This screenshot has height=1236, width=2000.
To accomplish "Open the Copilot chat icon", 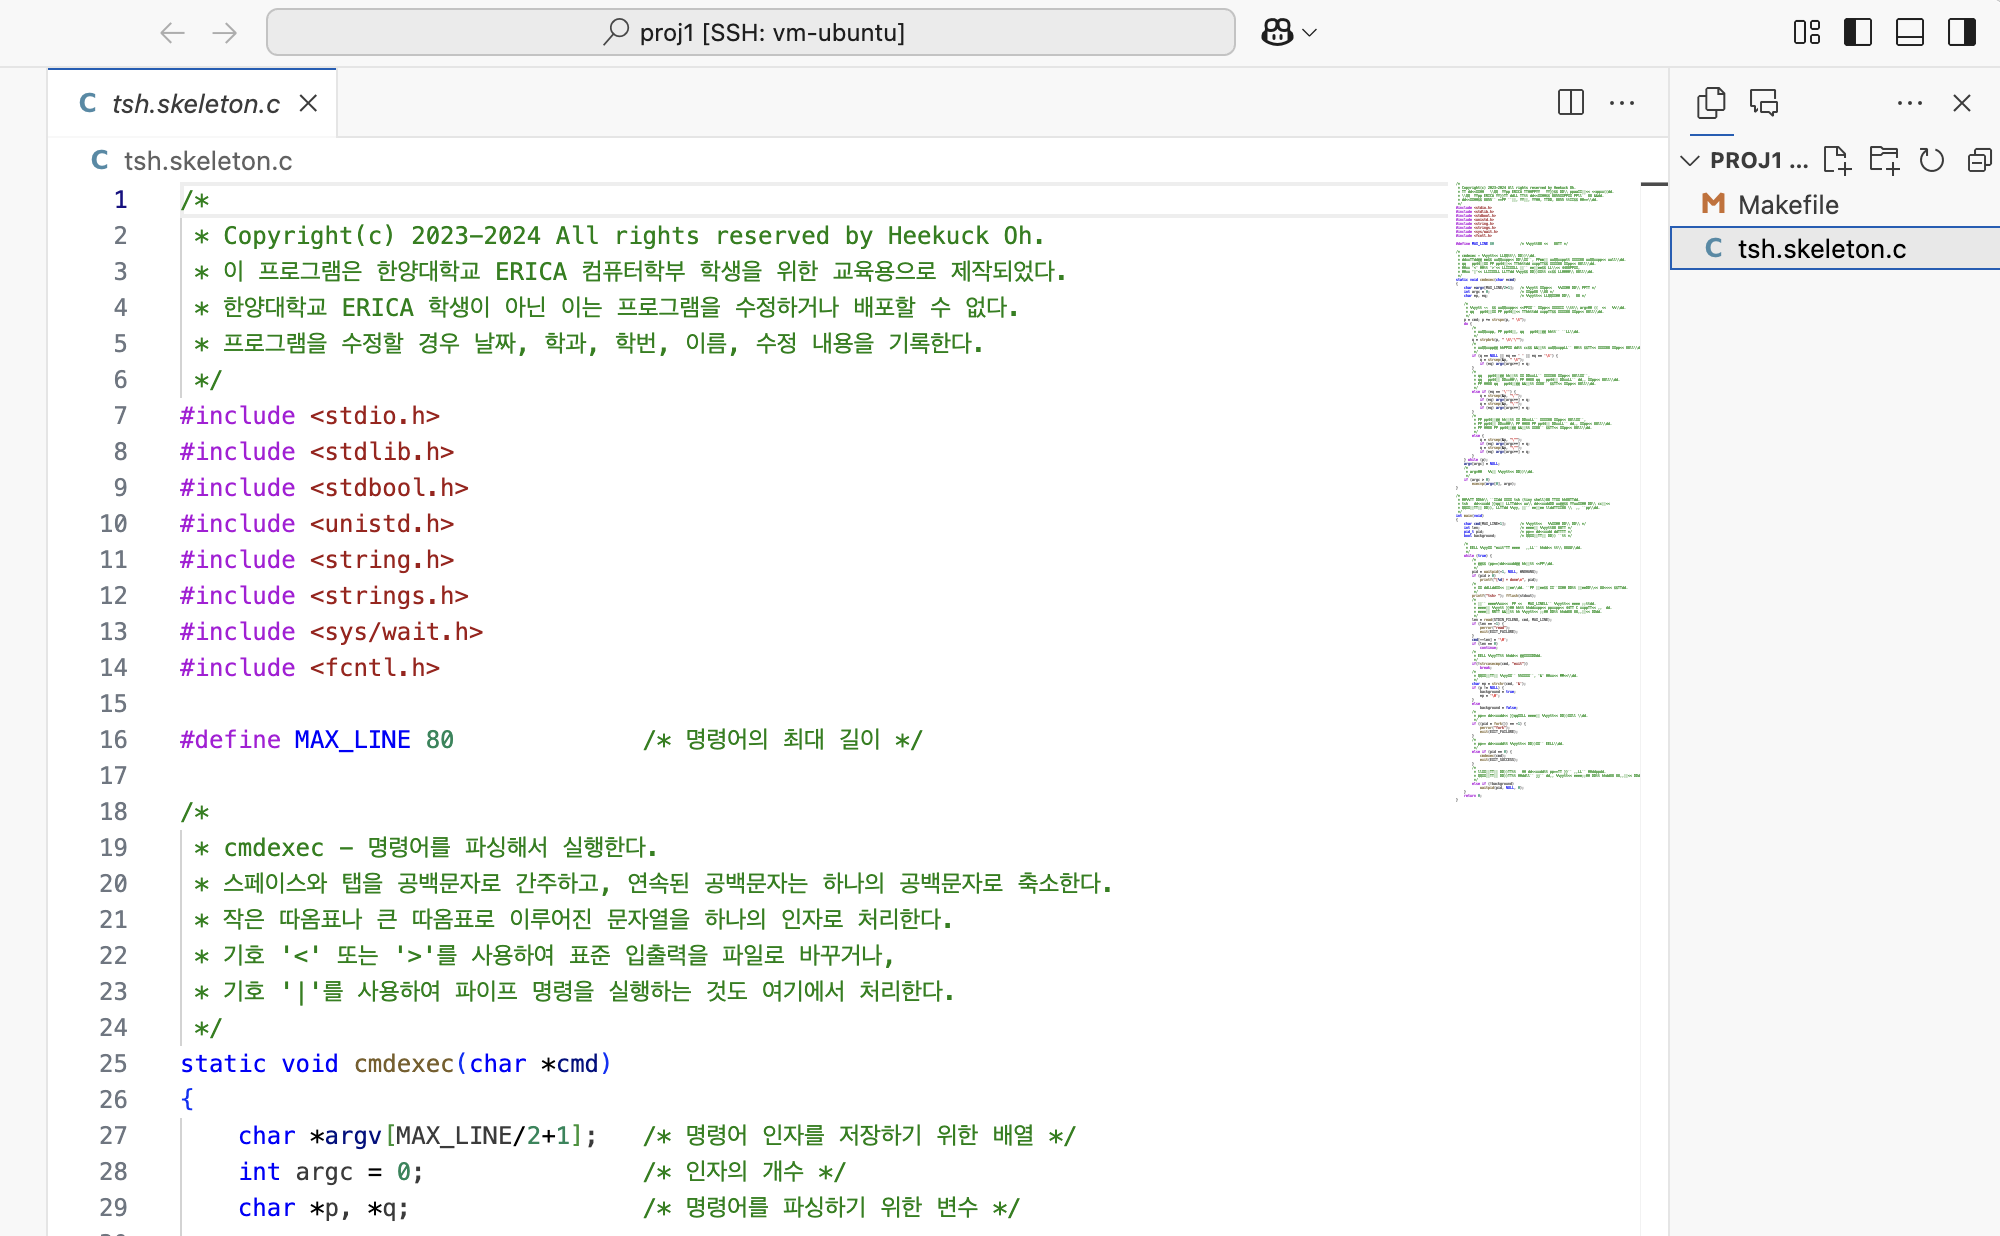I will [x=1277, y=33].
